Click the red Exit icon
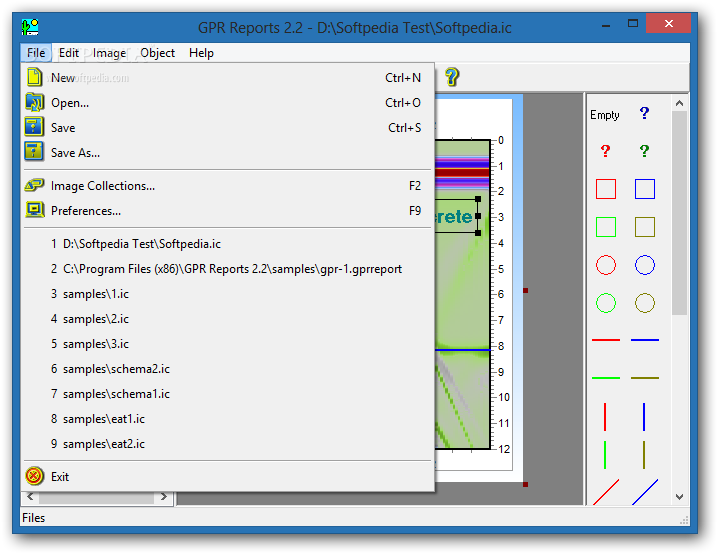The height and width of the screenshot is (554, 718). click(x=34, y=476)
